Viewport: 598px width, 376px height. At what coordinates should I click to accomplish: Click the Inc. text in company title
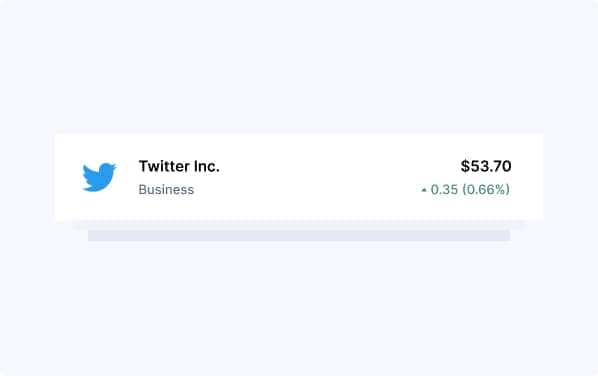(x=207, y=166)
